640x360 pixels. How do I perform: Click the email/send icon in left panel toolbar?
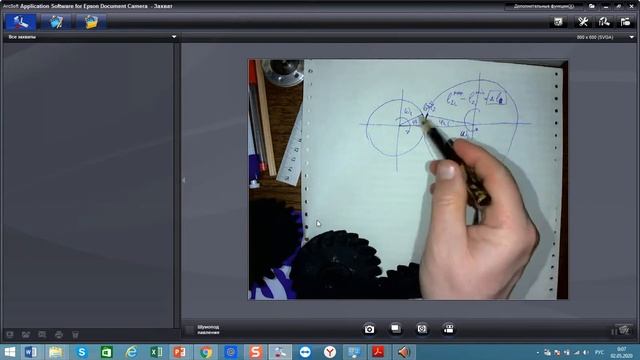[x=42, y=335]
